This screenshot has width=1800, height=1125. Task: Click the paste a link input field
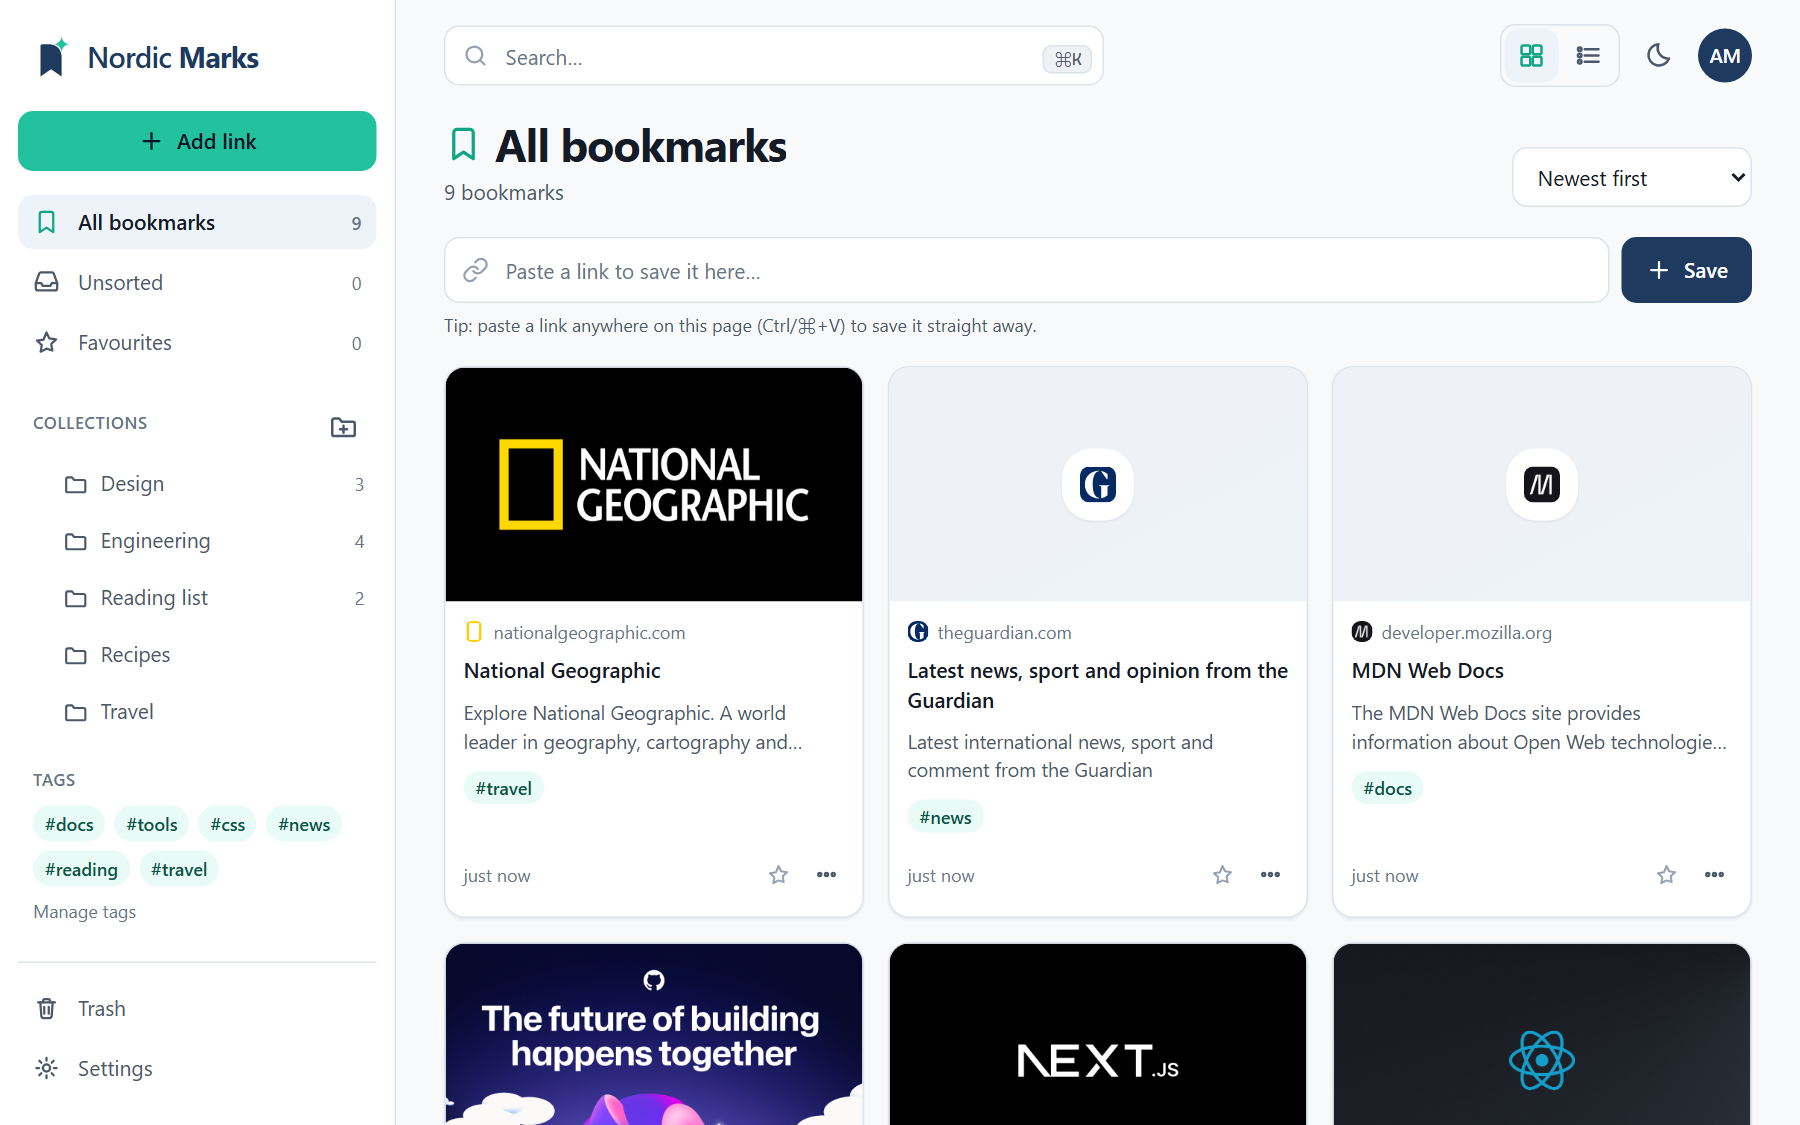pos(1026,270)
